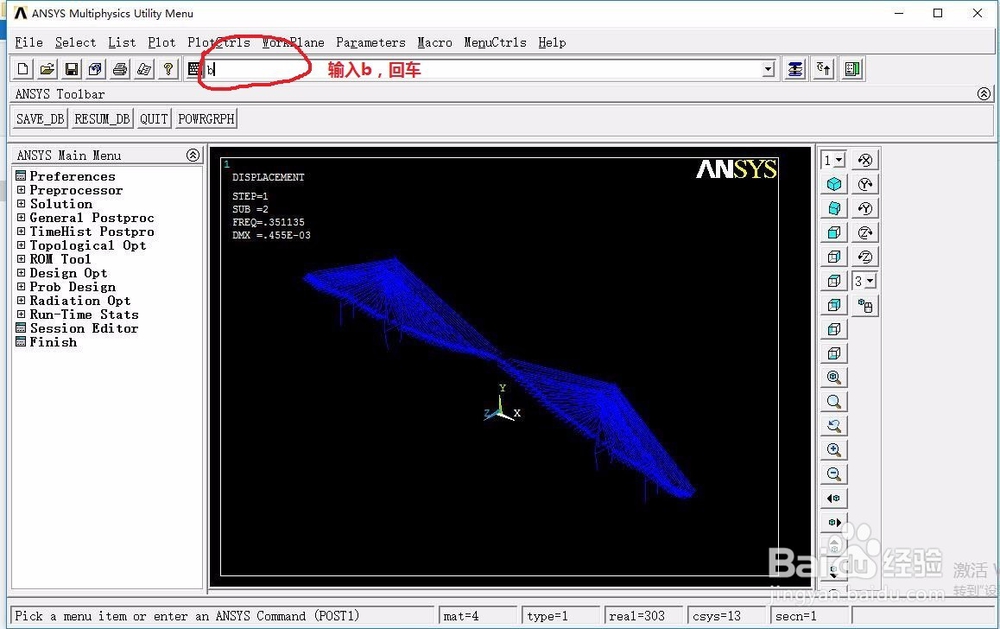Open the File menu
This screenshot has width=1000, height=629.
[x=29, y=42]
